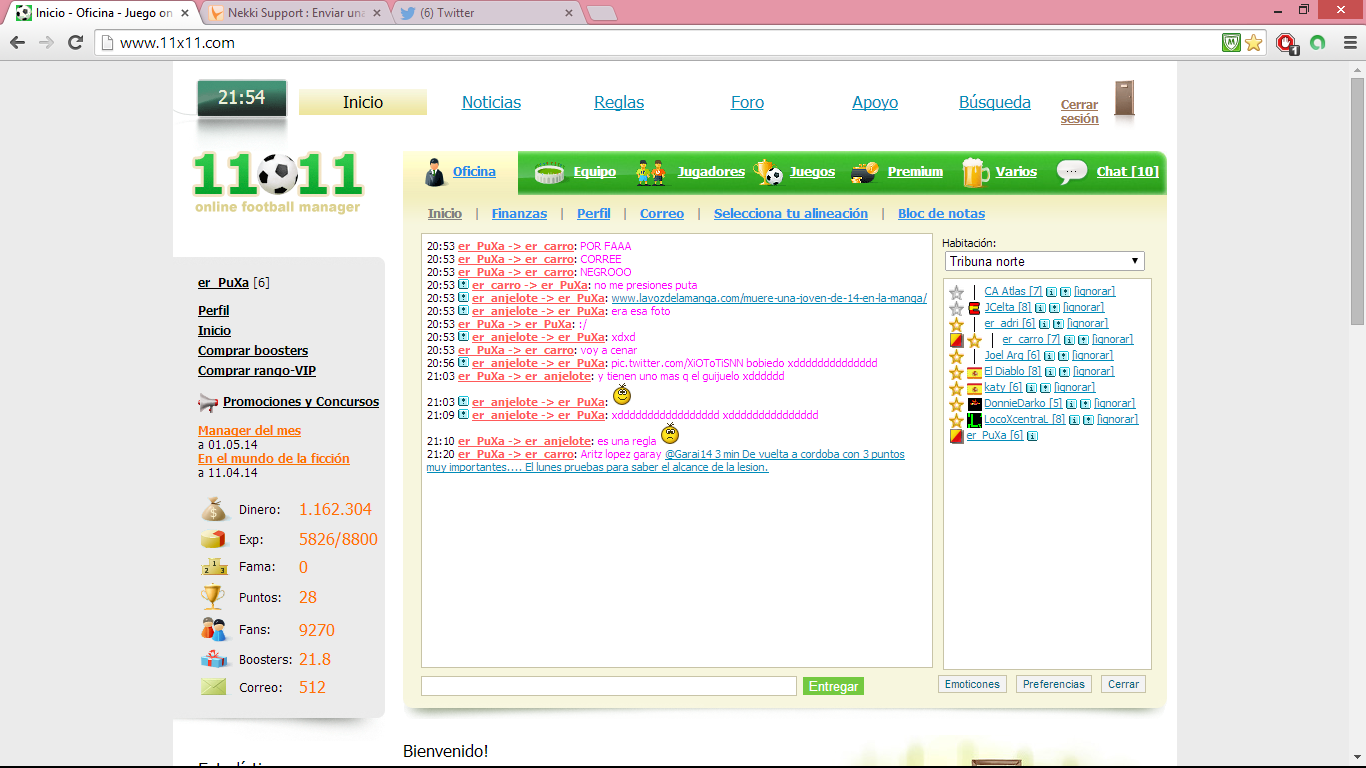This screenshot has height=768, width=1366.
Task: Open the lavozdelamanga.com link in chat
Action: pos(768,298)
